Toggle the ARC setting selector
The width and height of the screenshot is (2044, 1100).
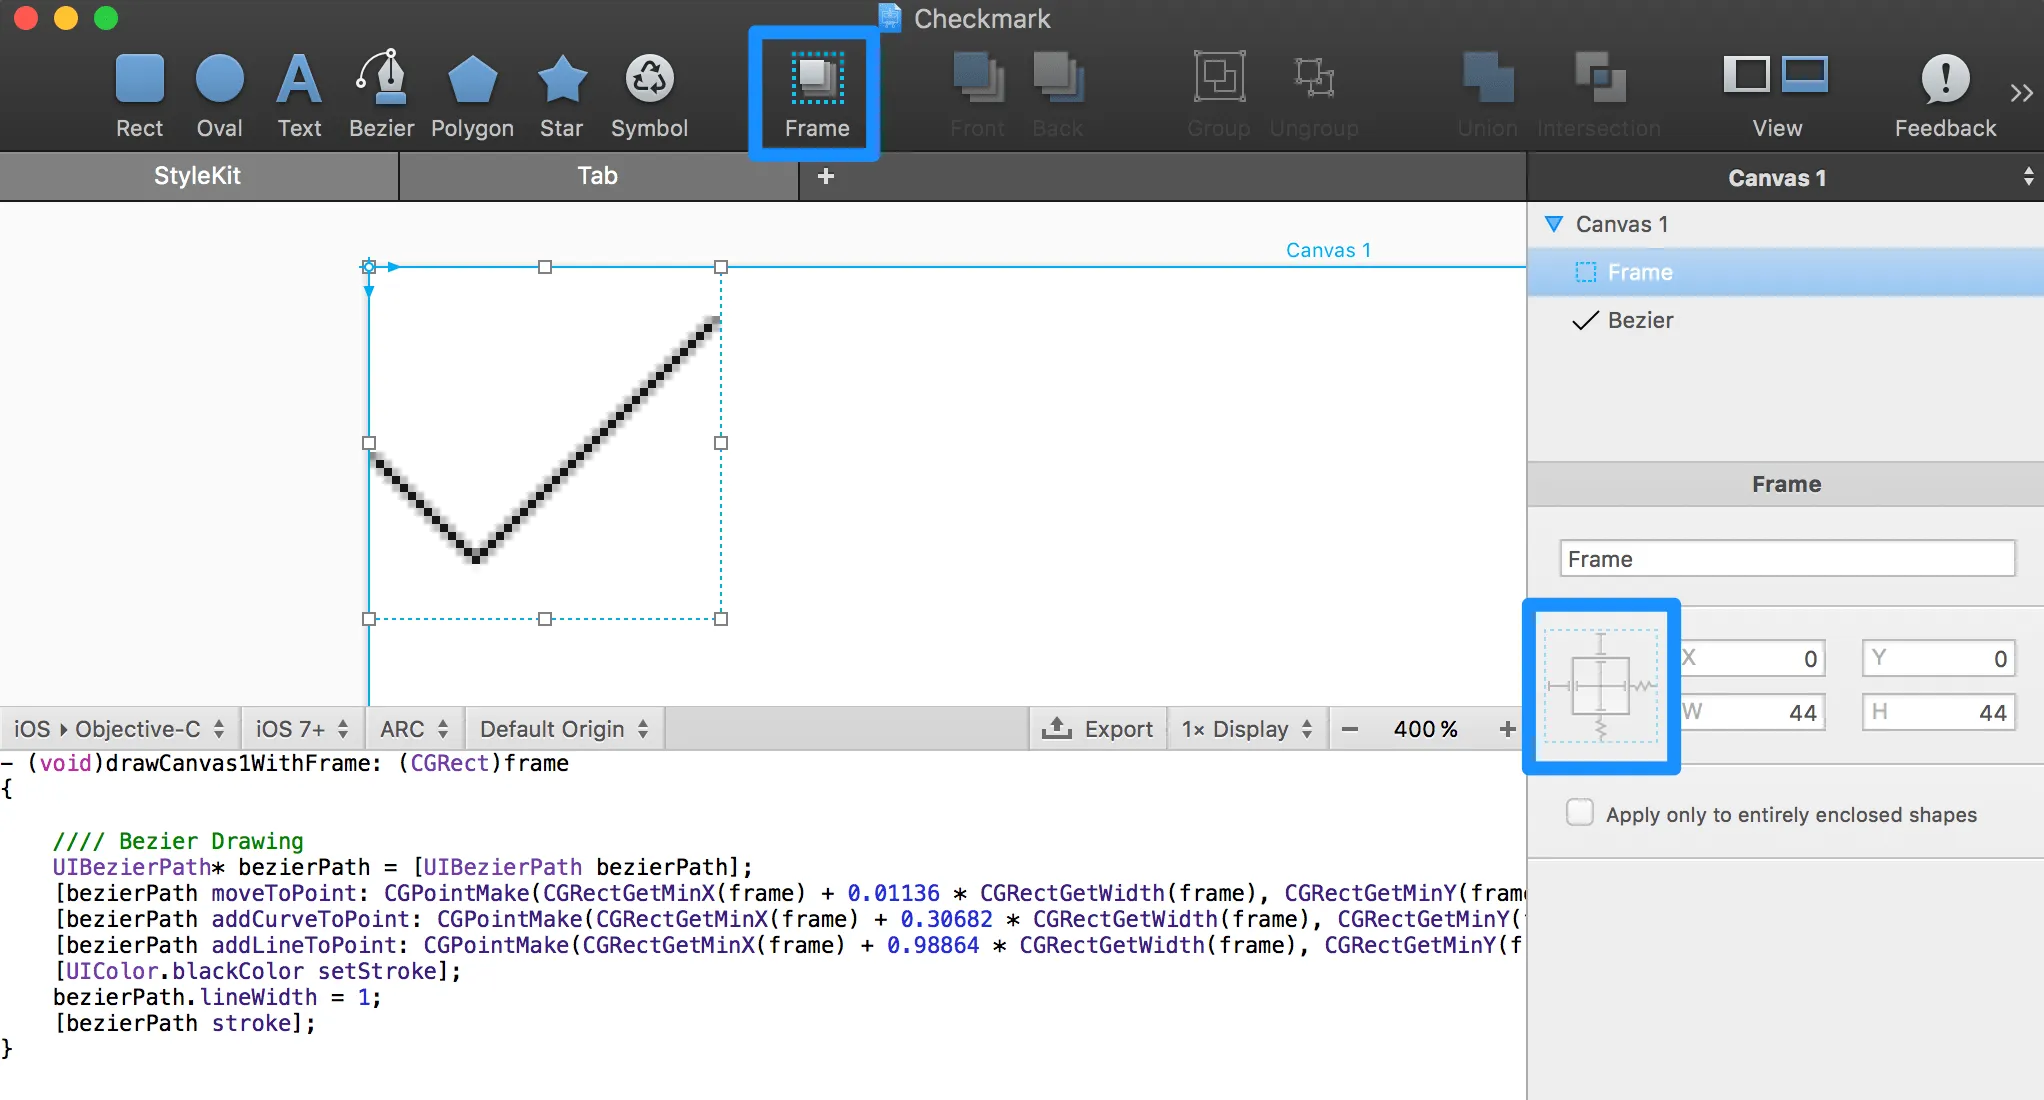coord(413,728)
